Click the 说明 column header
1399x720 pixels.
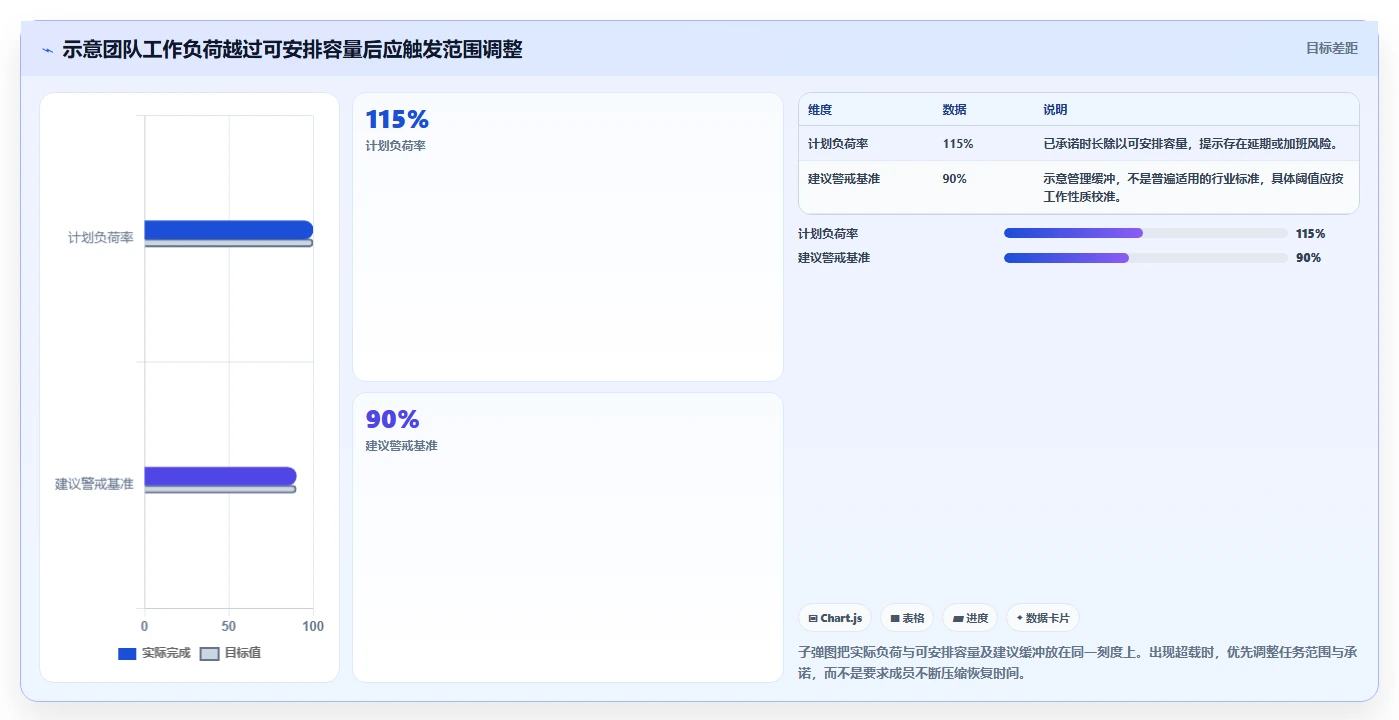(x=1055, y=110)
